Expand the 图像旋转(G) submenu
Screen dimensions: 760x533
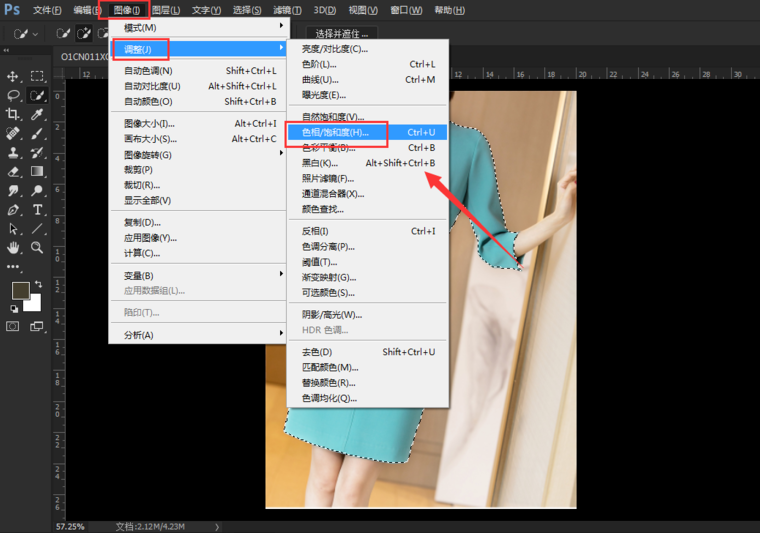pyautogui.click(x=199, y=155)
